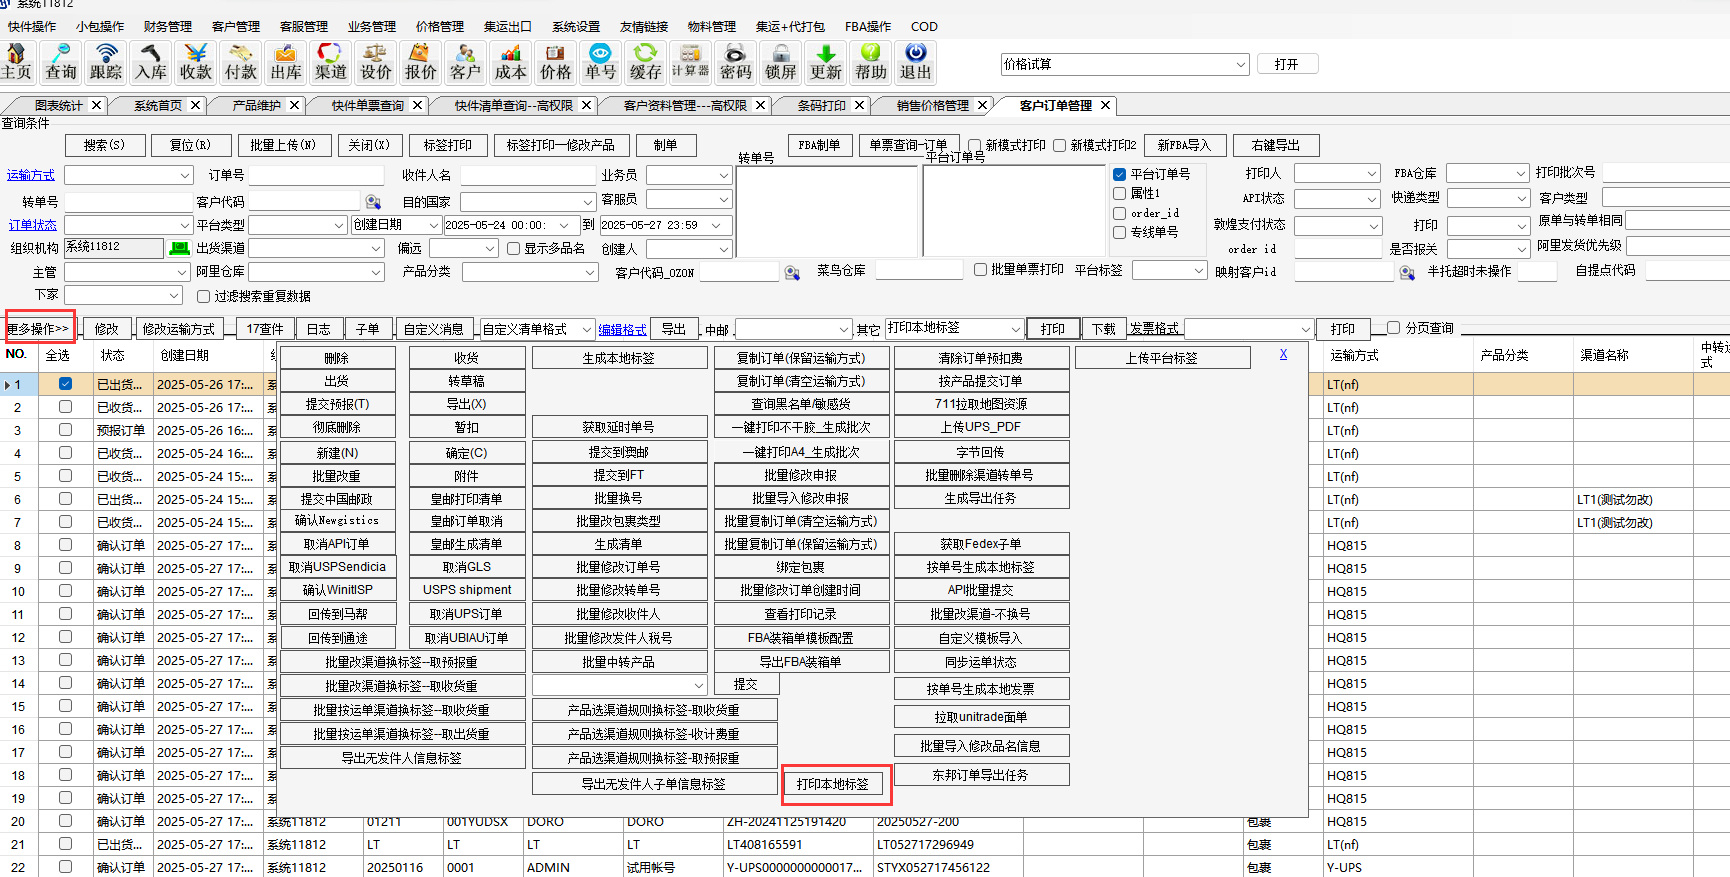This screenshot has width=1730, height=877.
Task: Click the 打印本地标签 button in popup
Action: pos(833,784)
